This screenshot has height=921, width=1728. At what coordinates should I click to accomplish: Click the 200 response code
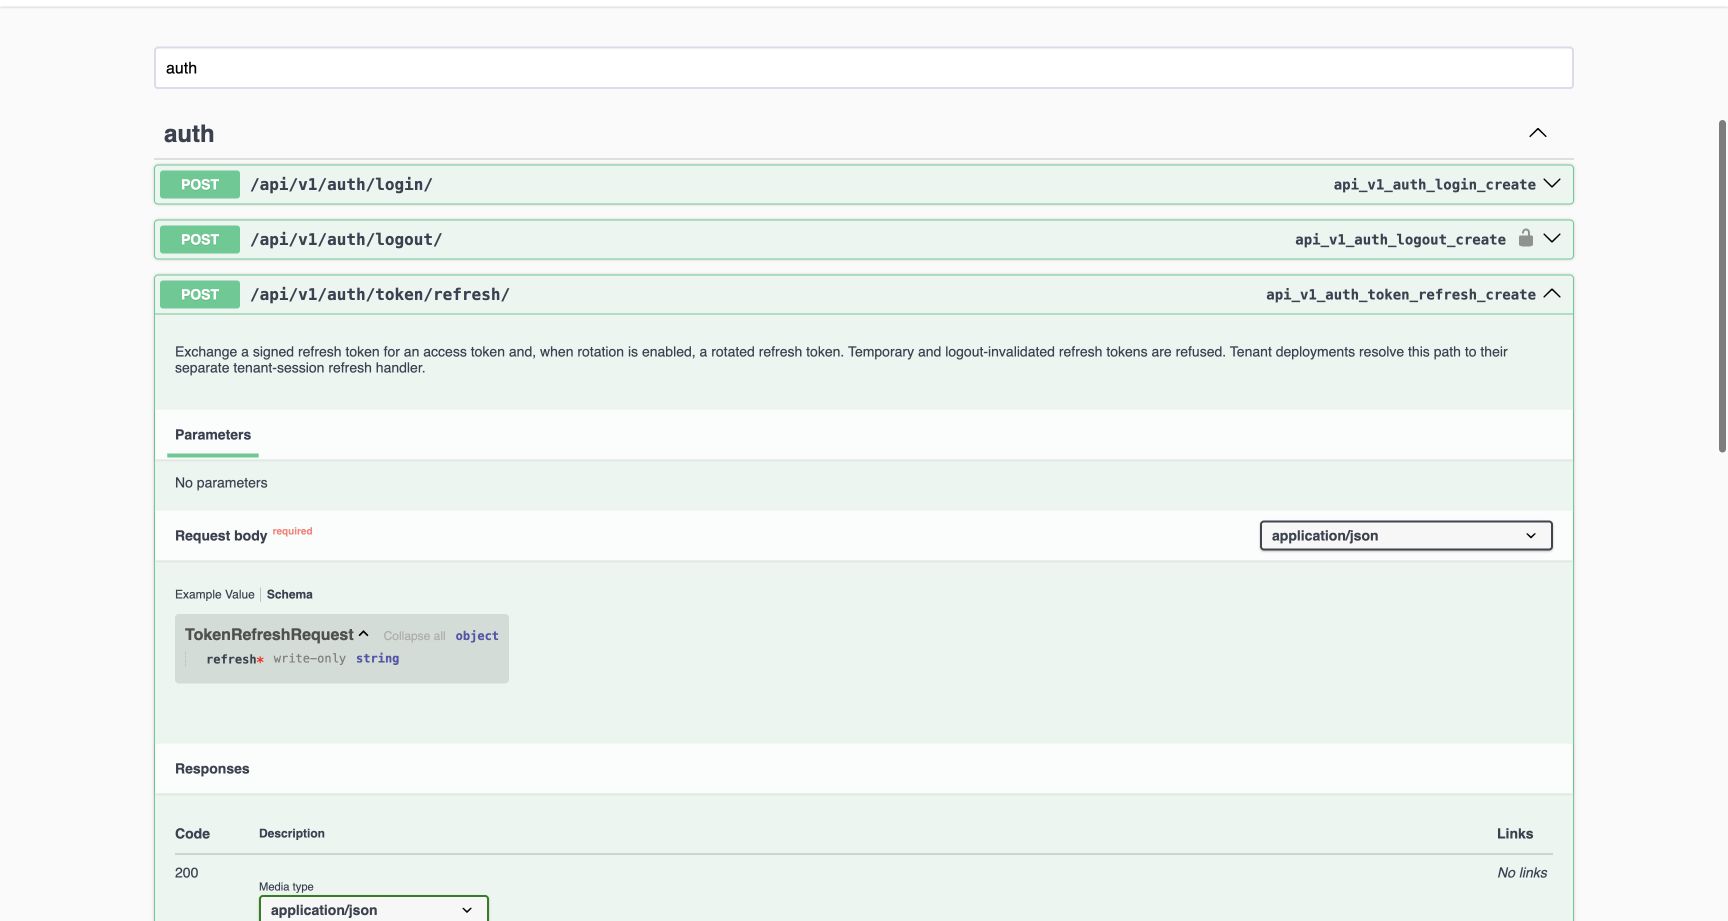pyautogui.click(x=187, y=873)
